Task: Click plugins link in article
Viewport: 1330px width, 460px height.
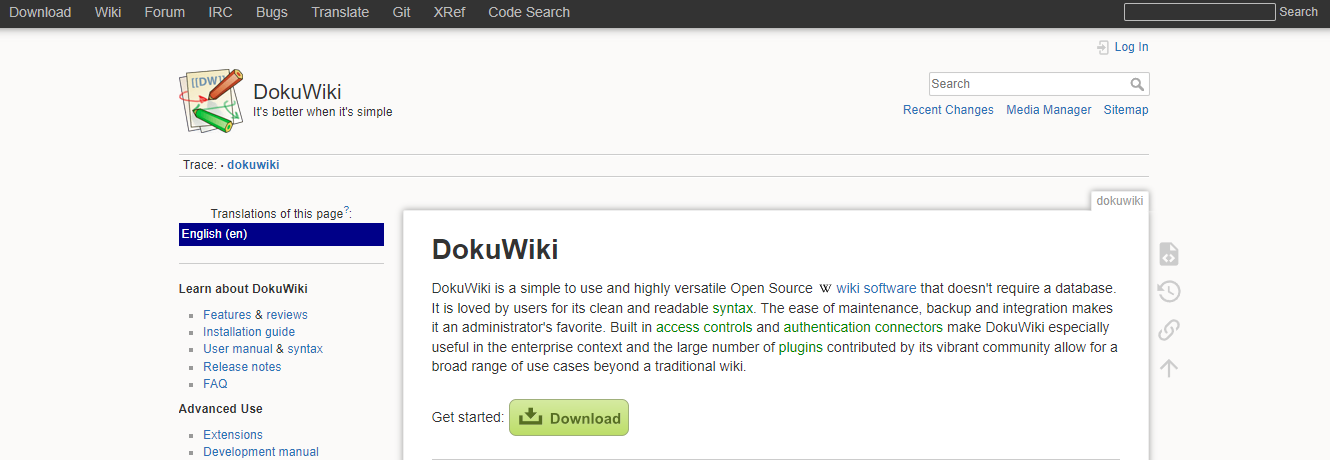Action: click(x=801, y=347)
